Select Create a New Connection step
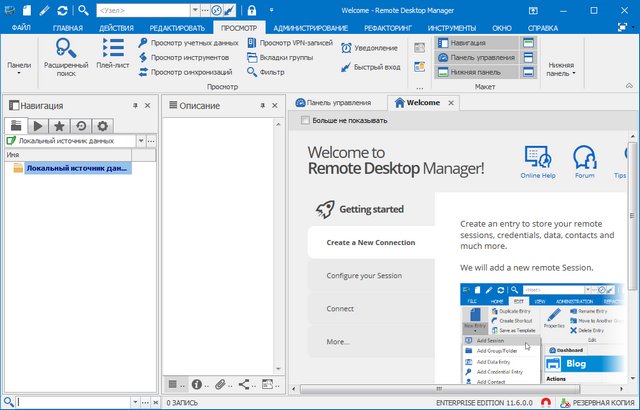This screenshot has width=640, height=410. pyautogui.click(x=371, y=242)
